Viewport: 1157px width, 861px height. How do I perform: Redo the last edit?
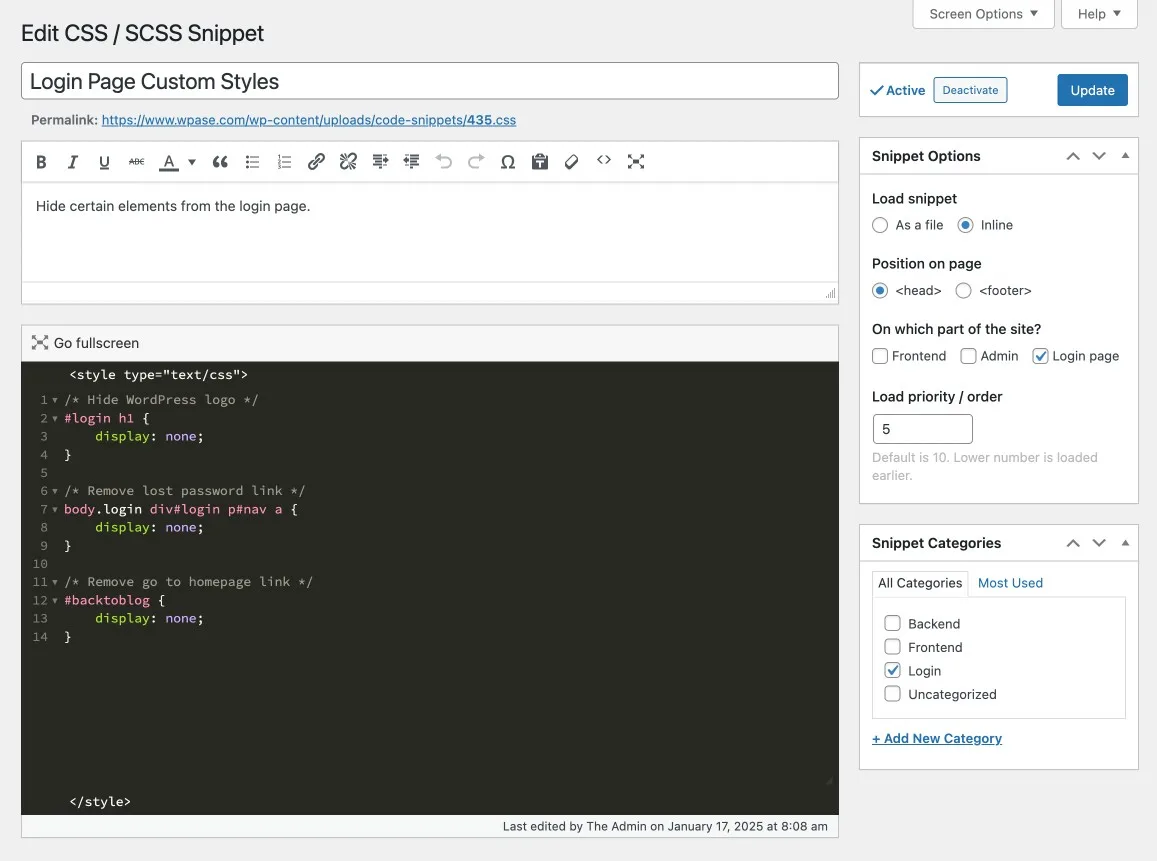coord(476,162)
